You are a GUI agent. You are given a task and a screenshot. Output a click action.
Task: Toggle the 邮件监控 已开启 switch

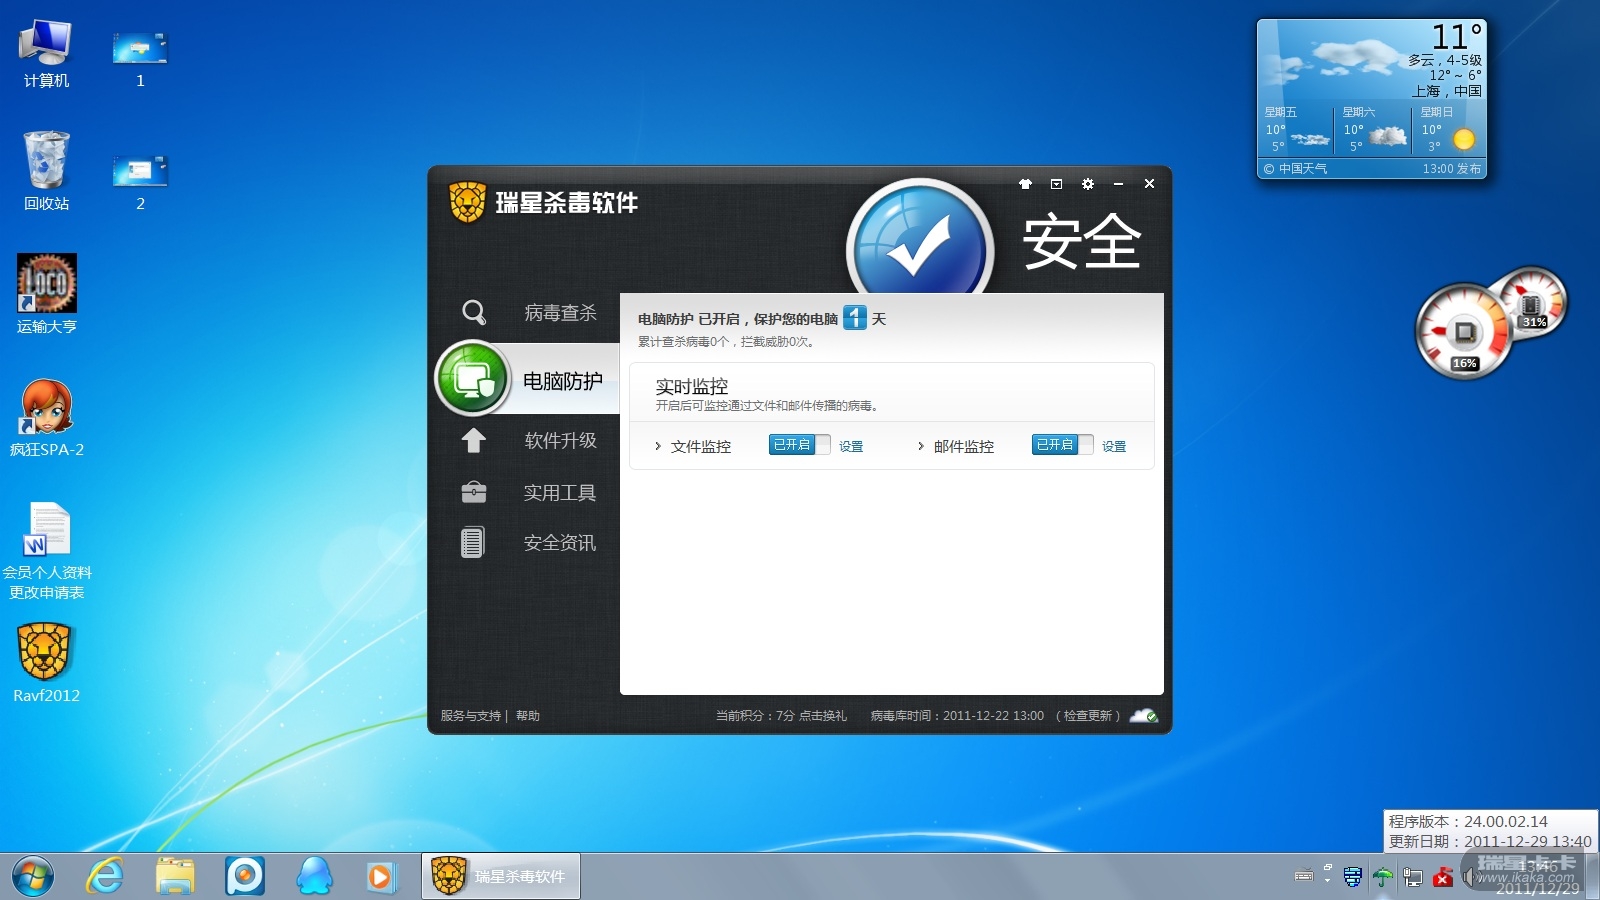[1062, 445]
